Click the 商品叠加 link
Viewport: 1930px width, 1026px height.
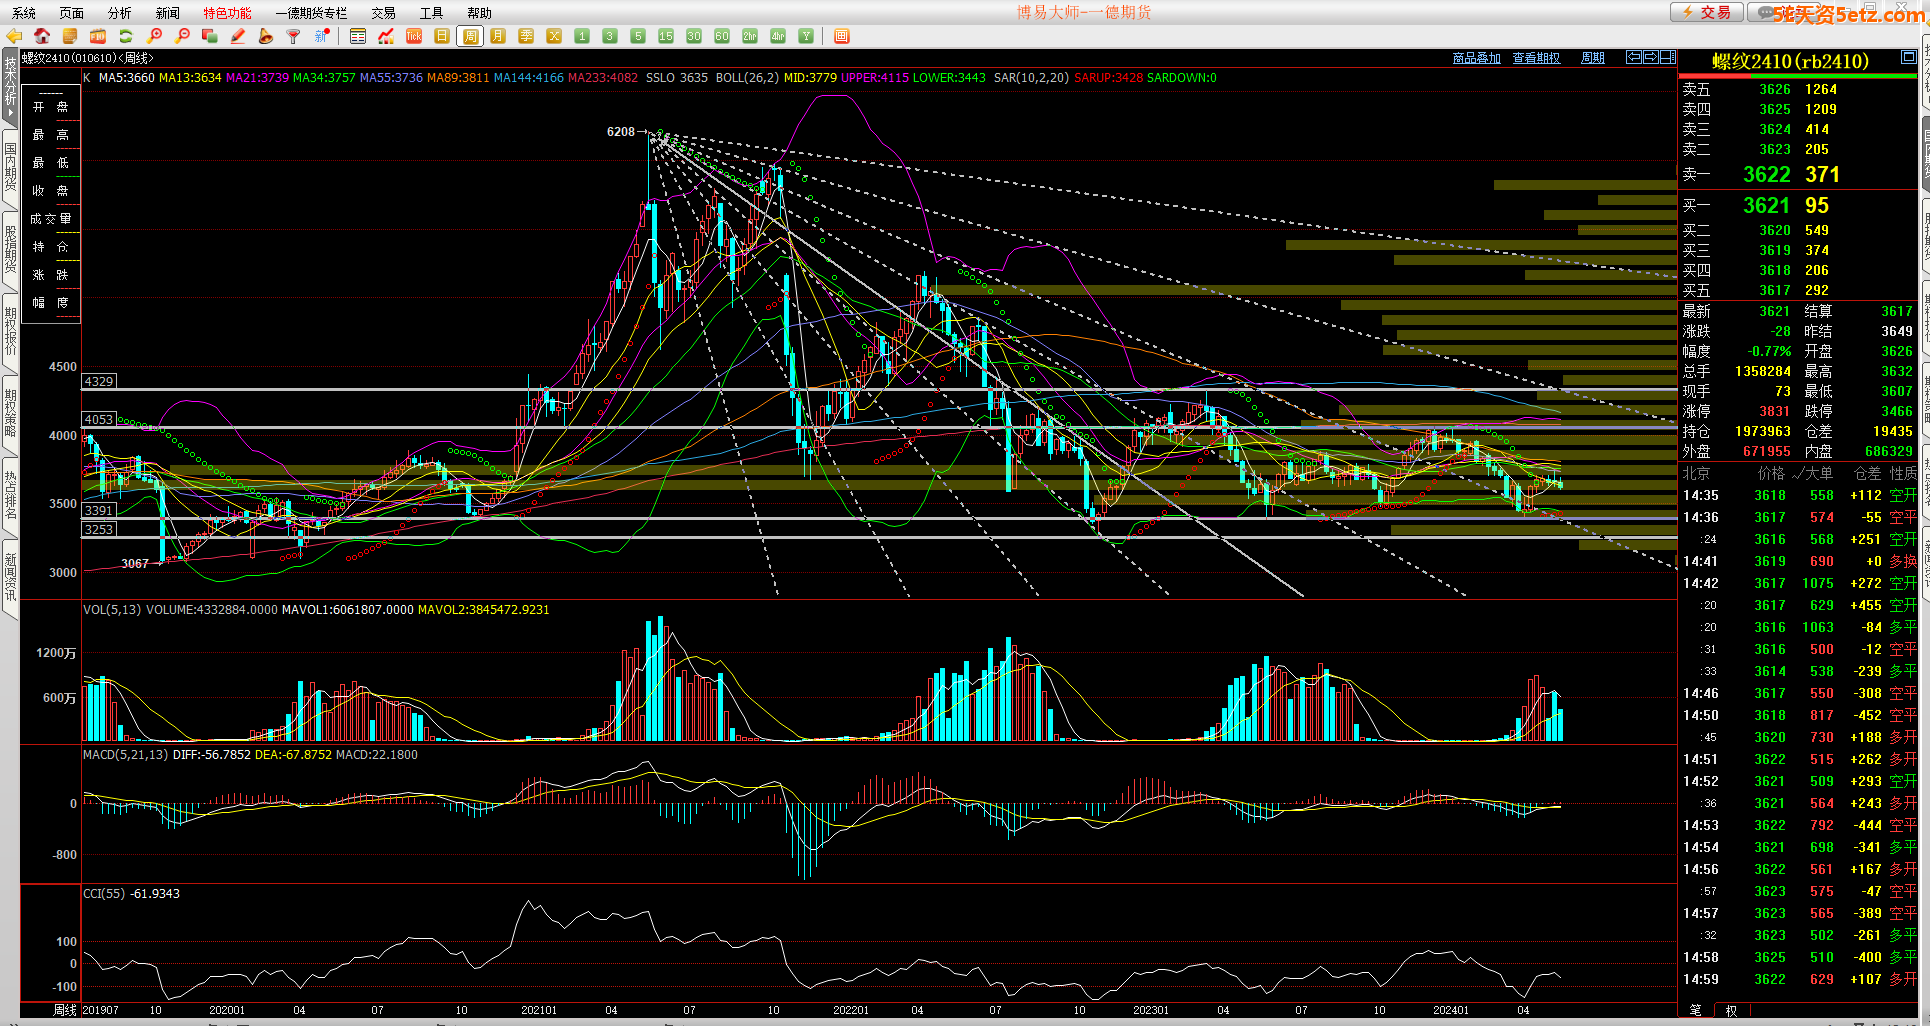(x=1476, y=58)
